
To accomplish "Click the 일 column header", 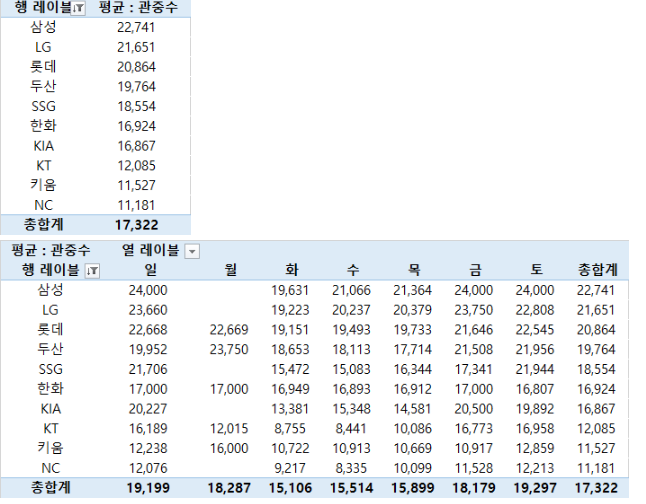I will tap(151, 270).
